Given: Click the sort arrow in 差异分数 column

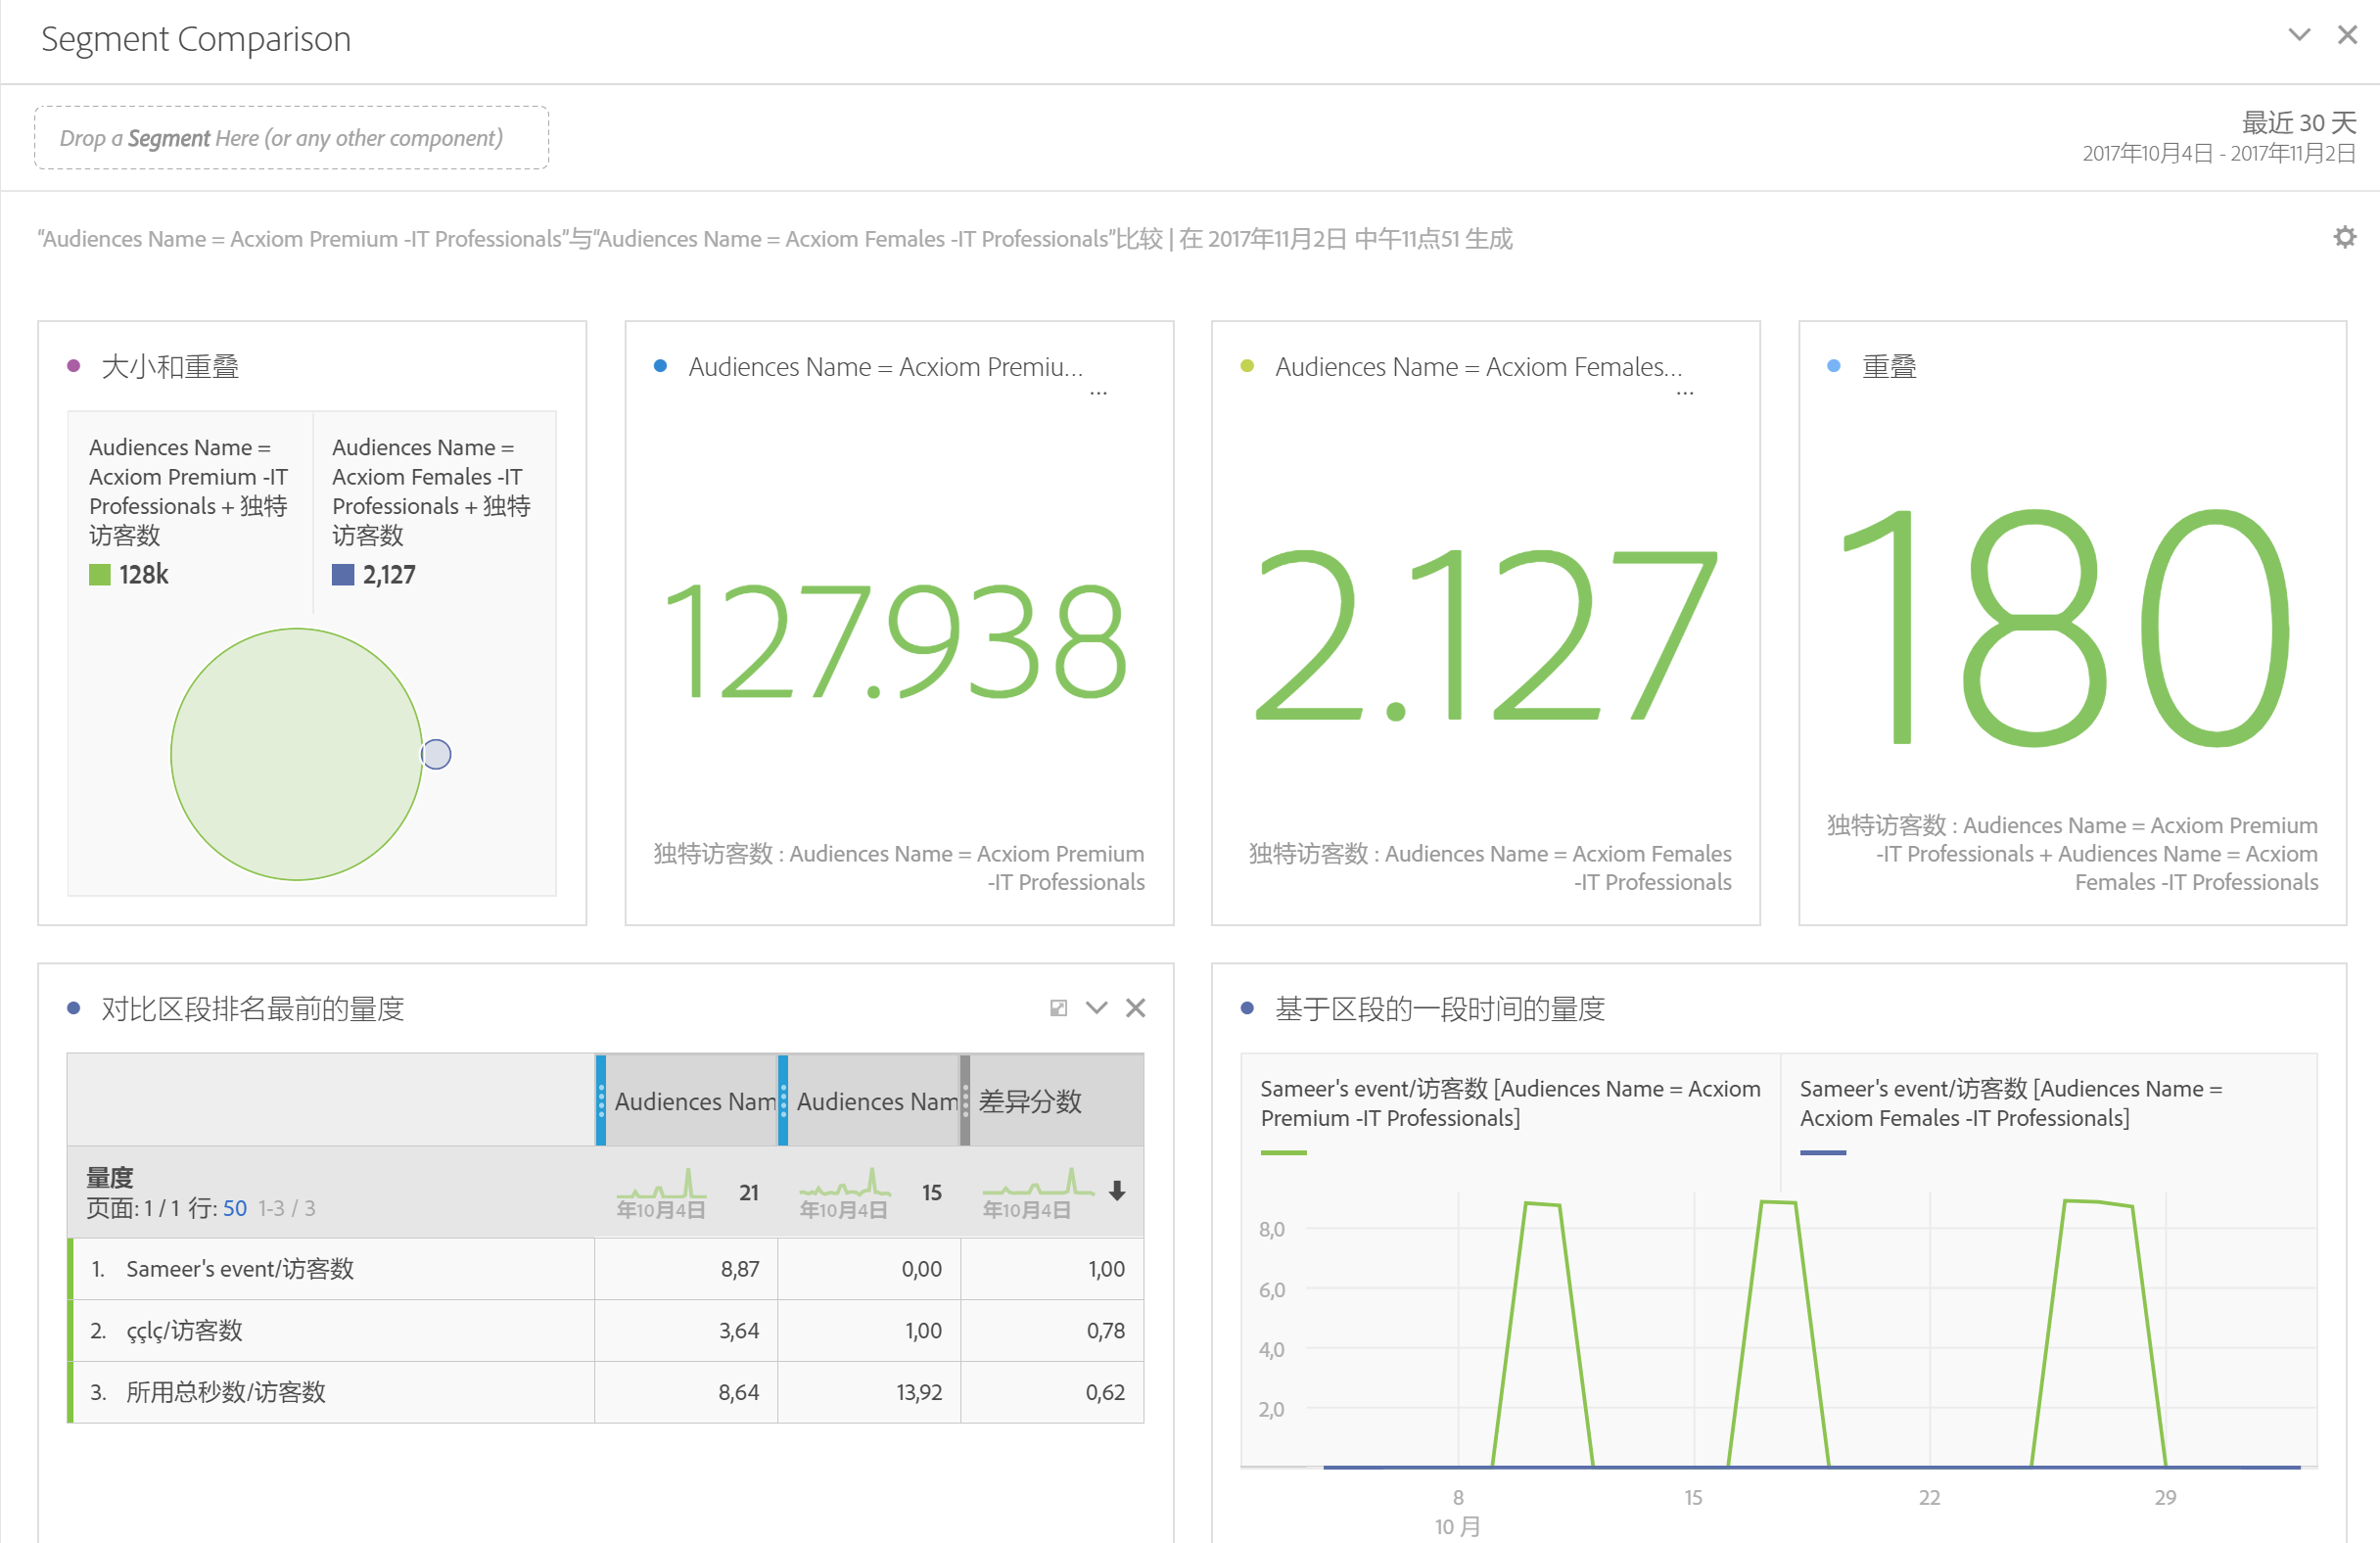Looking at the screenshot, I should tap(1117, 1190).
